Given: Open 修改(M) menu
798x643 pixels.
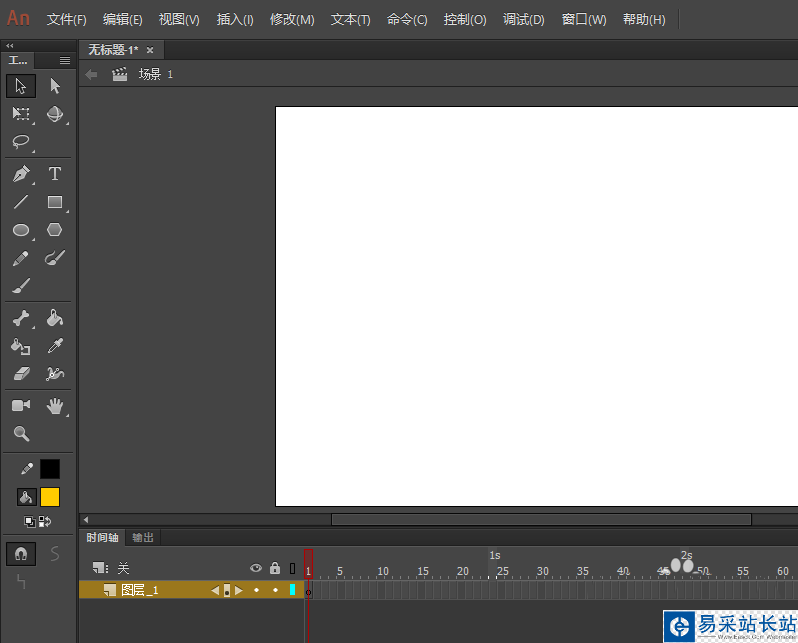Looking at the screenshot, I should pyautogui.click(x=292, y=19).
